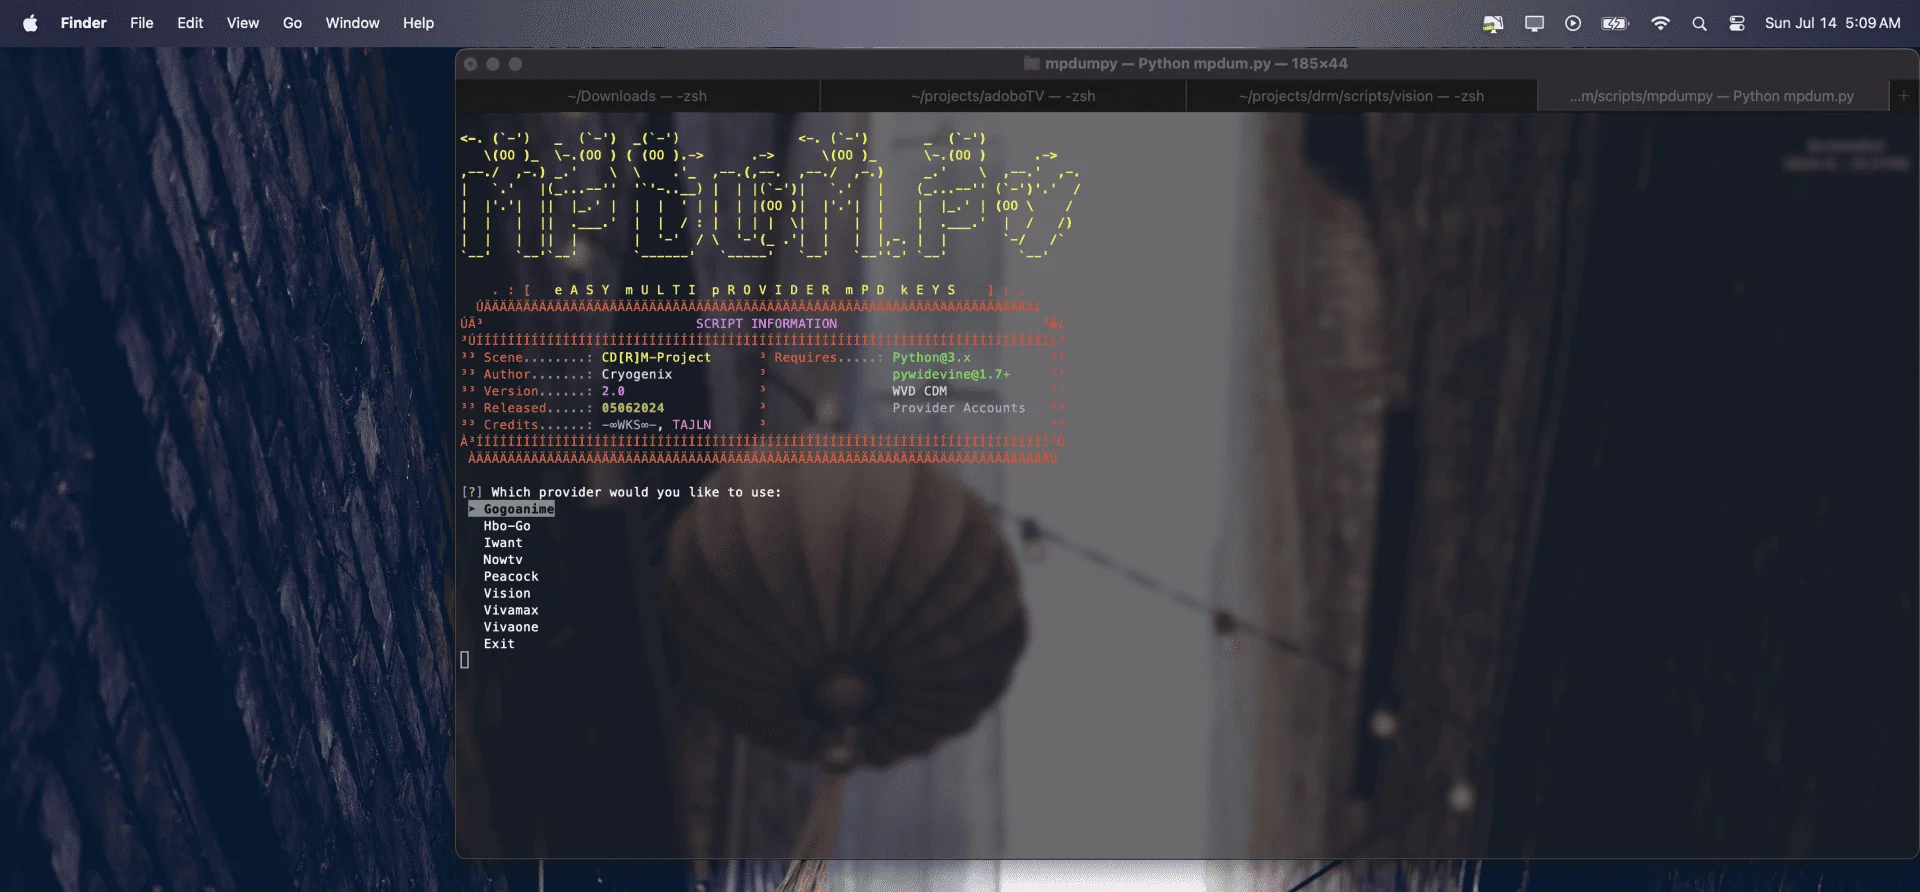1920x892 pixels.
Task: Click the Cryogenix author value
Action: pos(637,374)
